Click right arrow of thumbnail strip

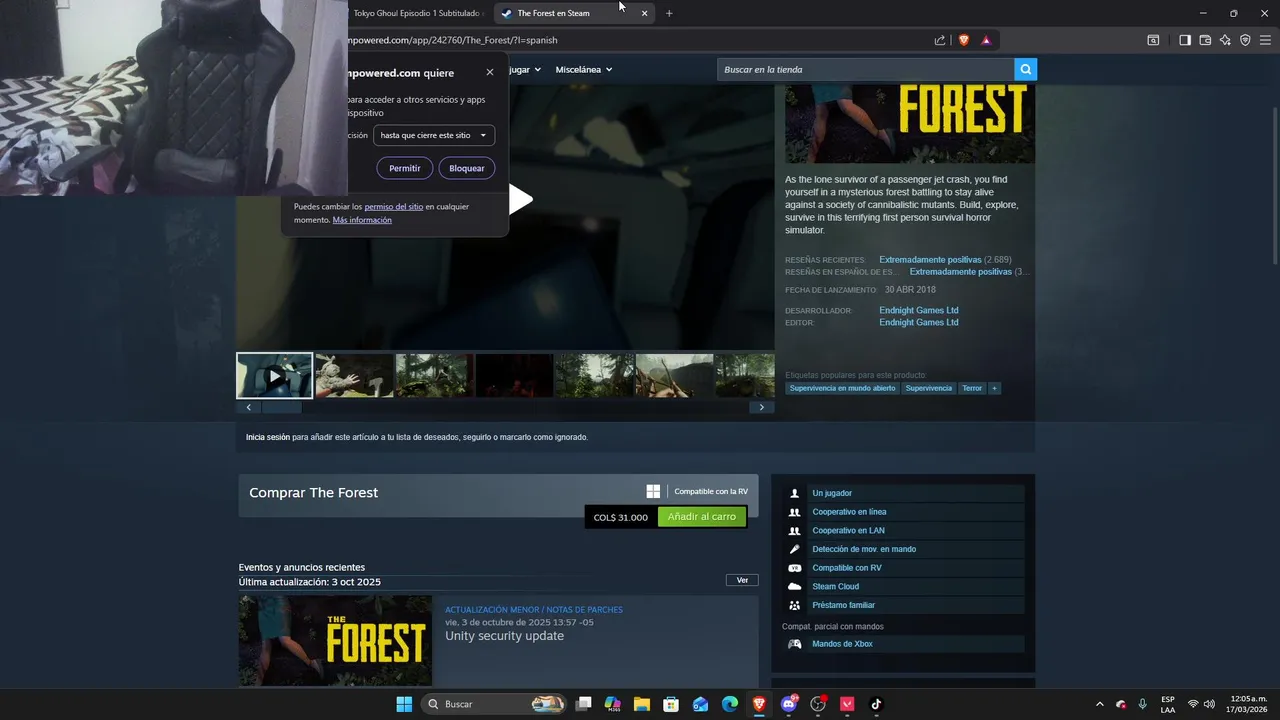click(762, 407)
